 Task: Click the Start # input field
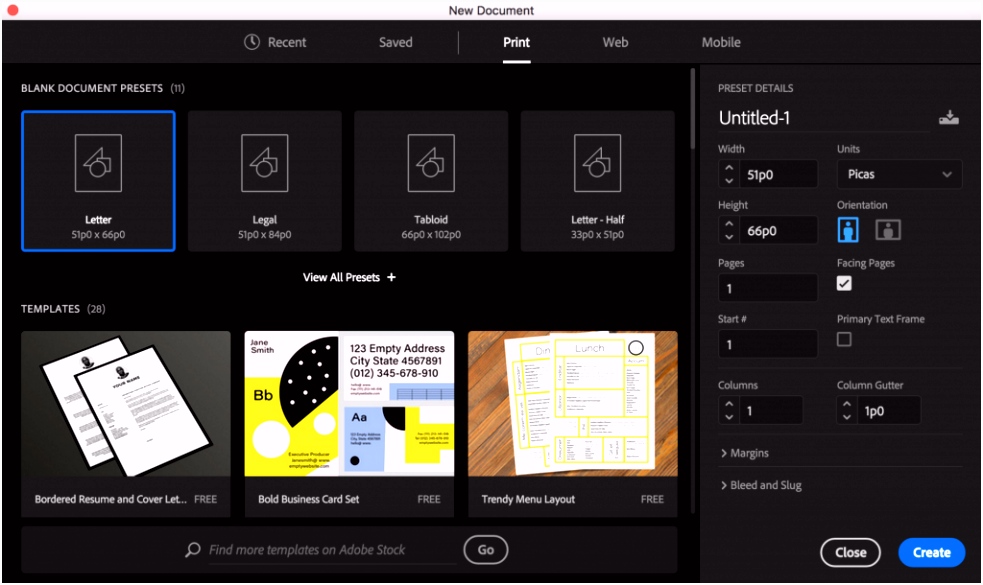point(768,344)
